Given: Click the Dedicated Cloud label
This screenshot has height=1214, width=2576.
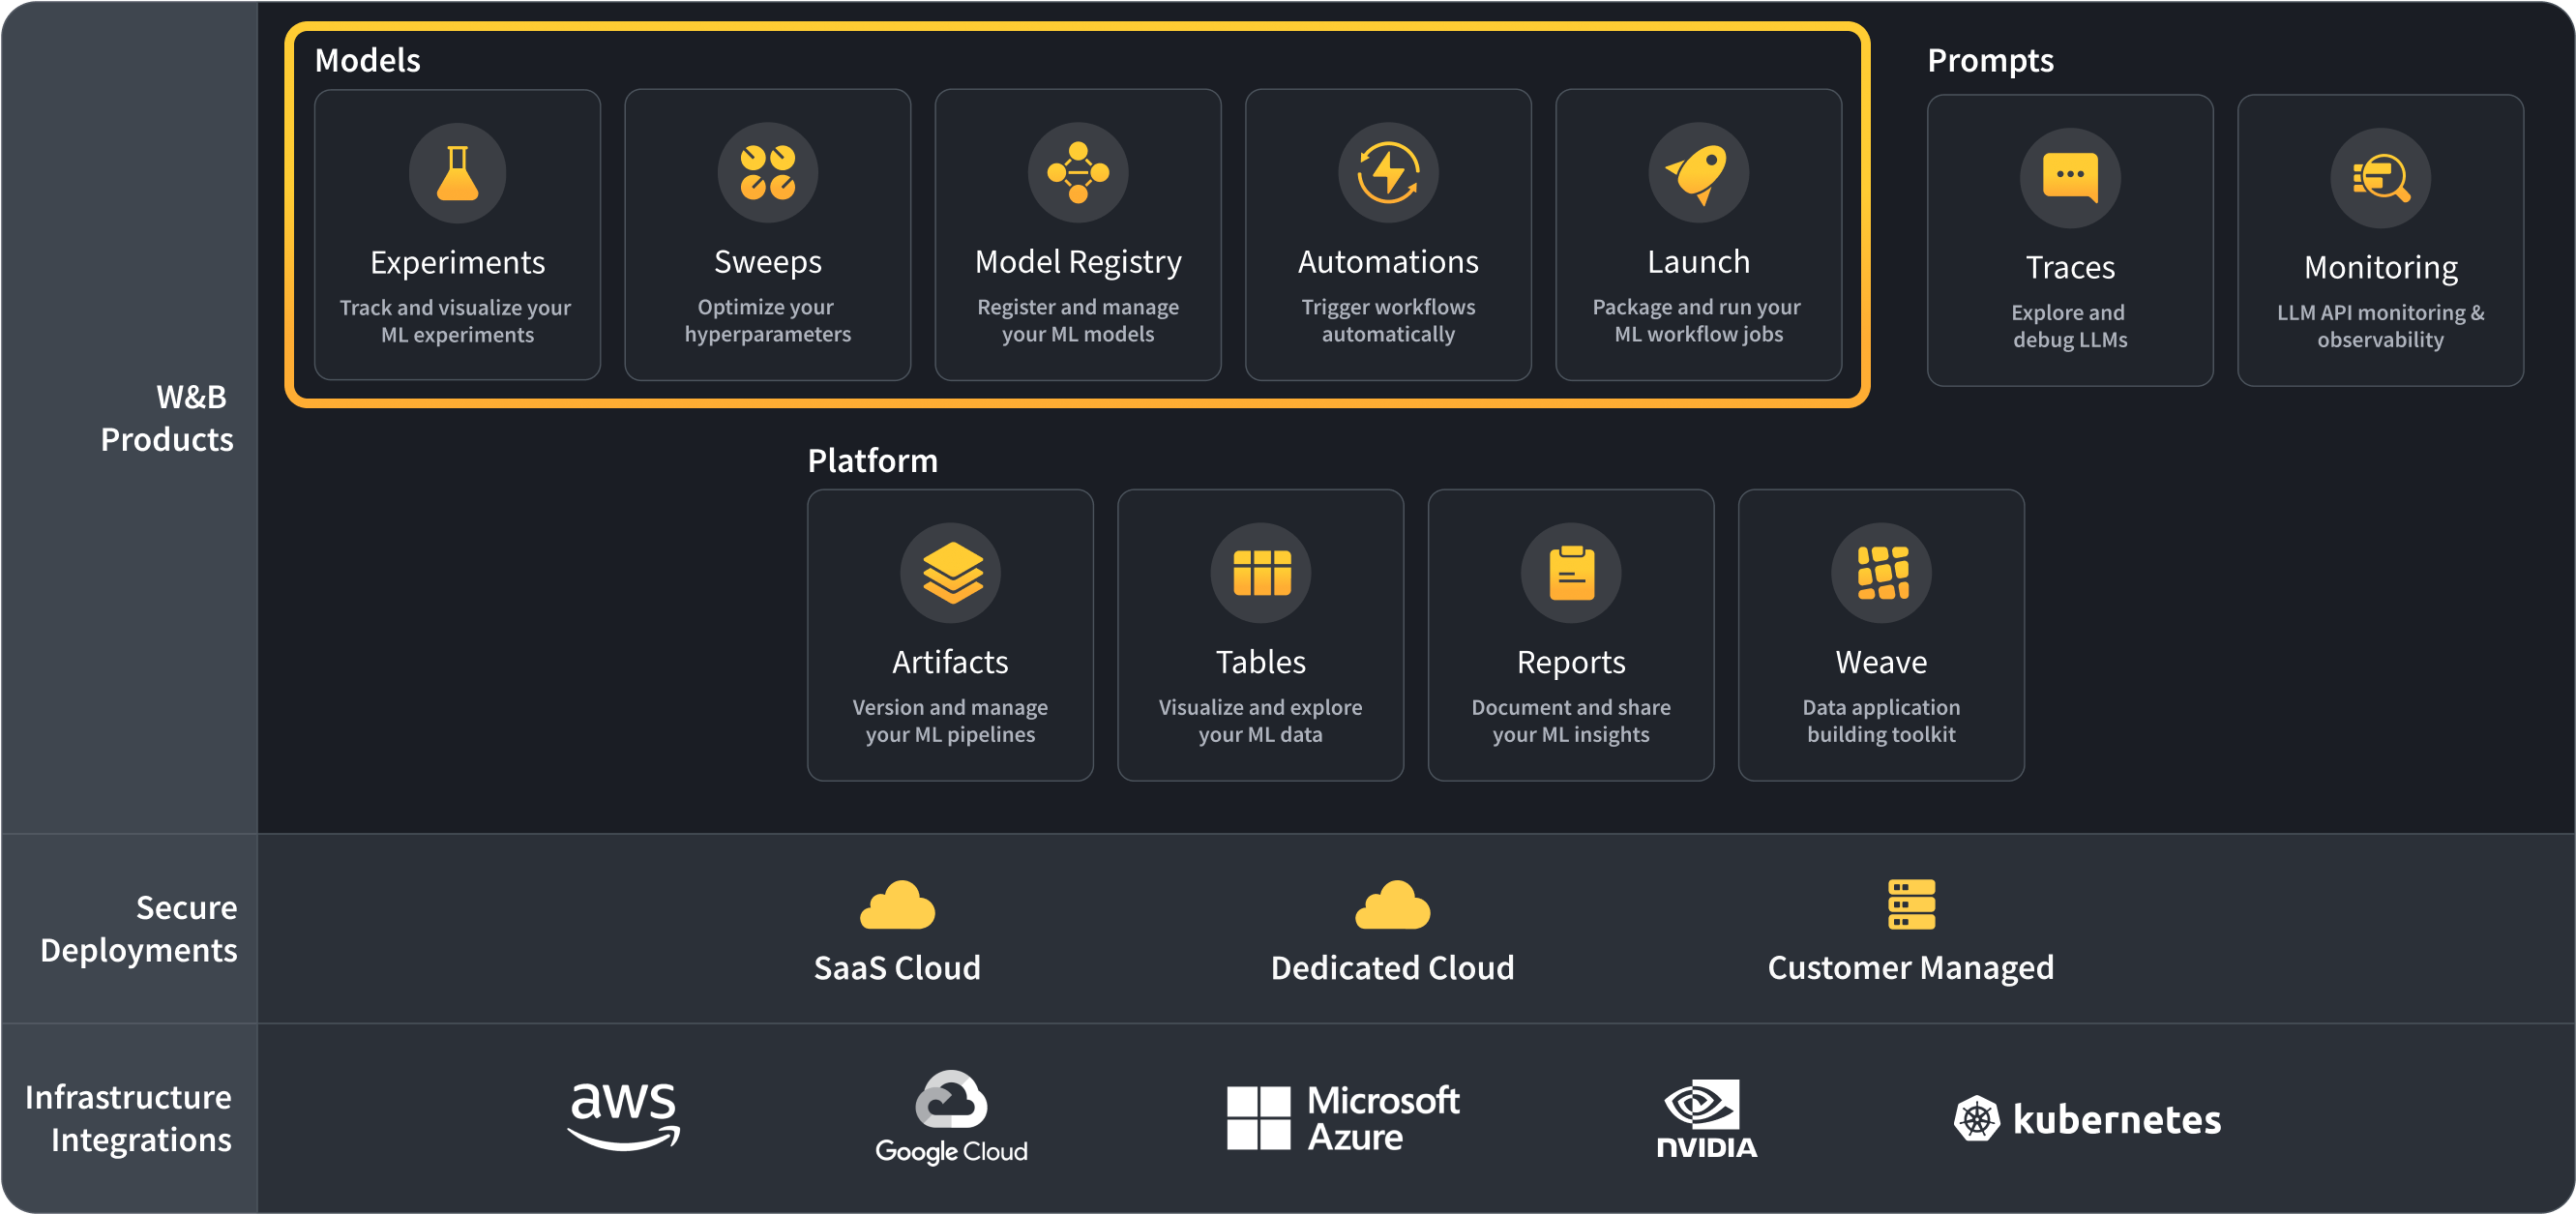Looking at the screenshot, I should (x=1392, y=968).
